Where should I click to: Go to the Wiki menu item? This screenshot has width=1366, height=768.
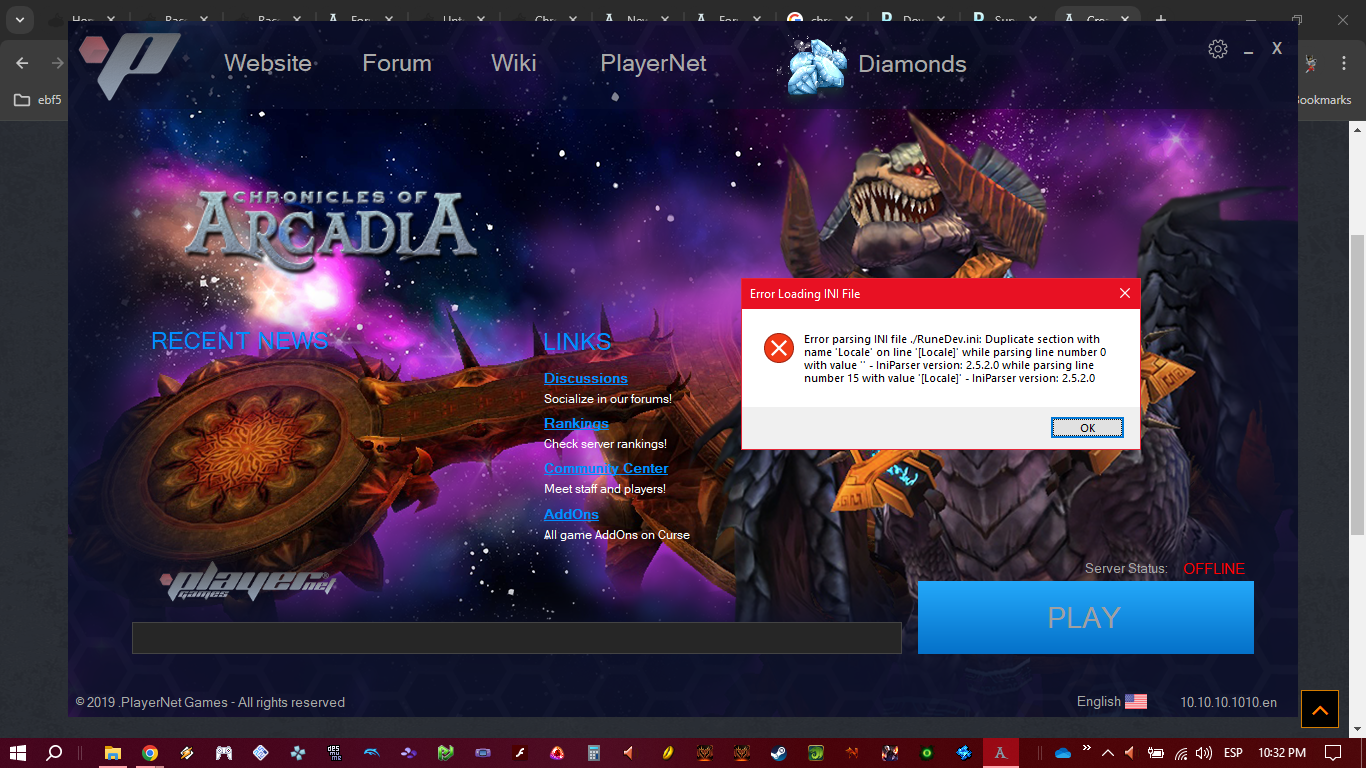(513, 63)
